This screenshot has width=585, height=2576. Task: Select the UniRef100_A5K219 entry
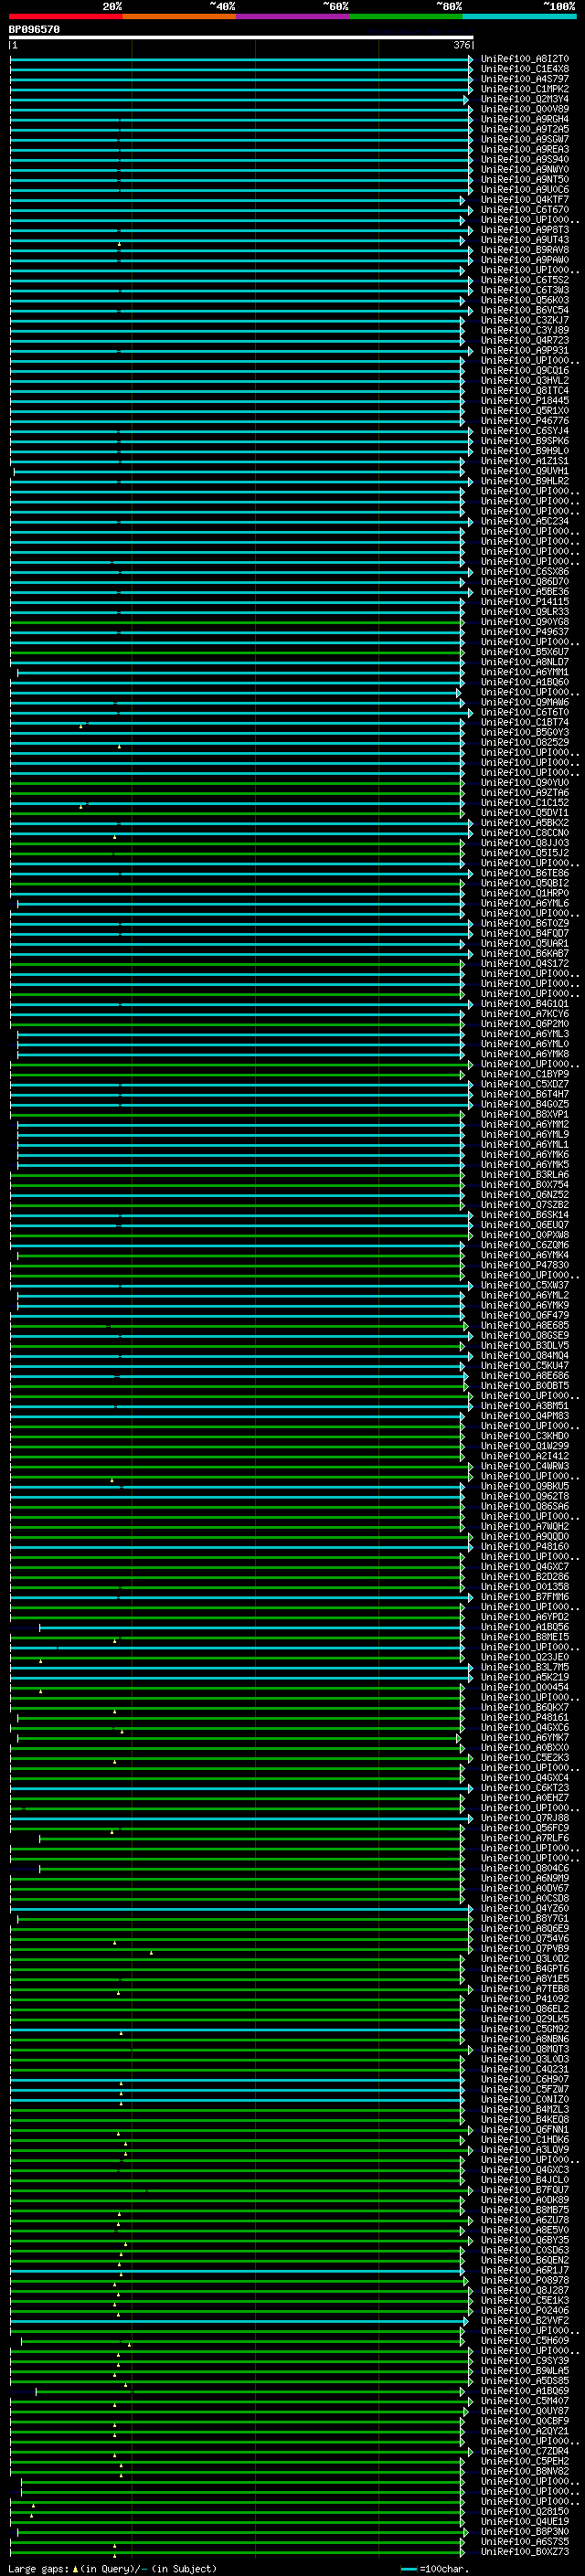click(524, 1678)
